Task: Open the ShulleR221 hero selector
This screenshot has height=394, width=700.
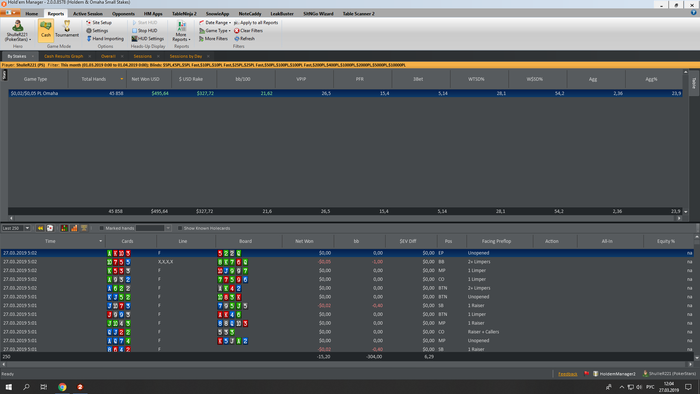Action: point(17,30)
